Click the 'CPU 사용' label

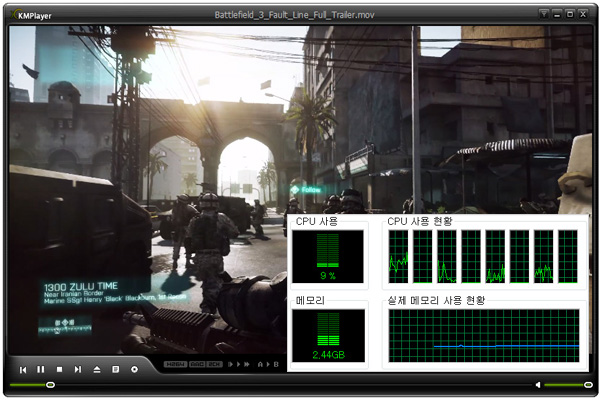point(317,221)
